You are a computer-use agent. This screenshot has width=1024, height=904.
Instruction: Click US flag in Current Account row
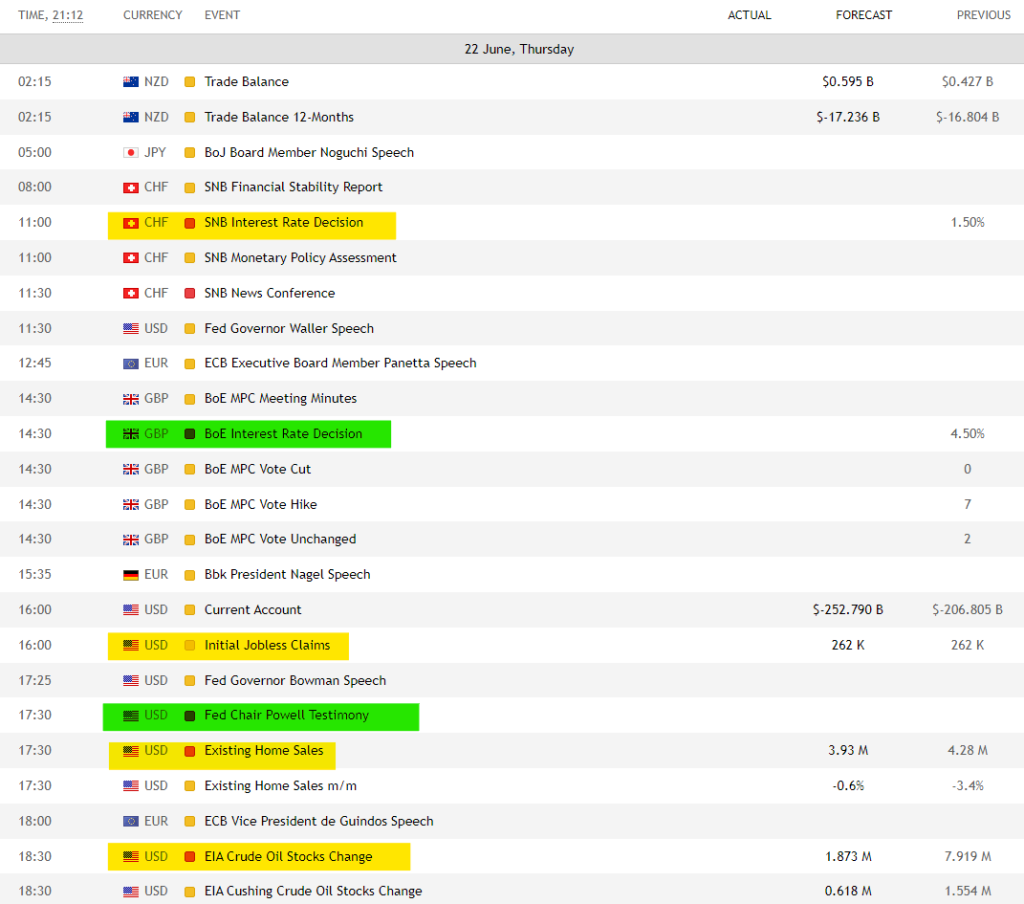(x=131, y=610)
